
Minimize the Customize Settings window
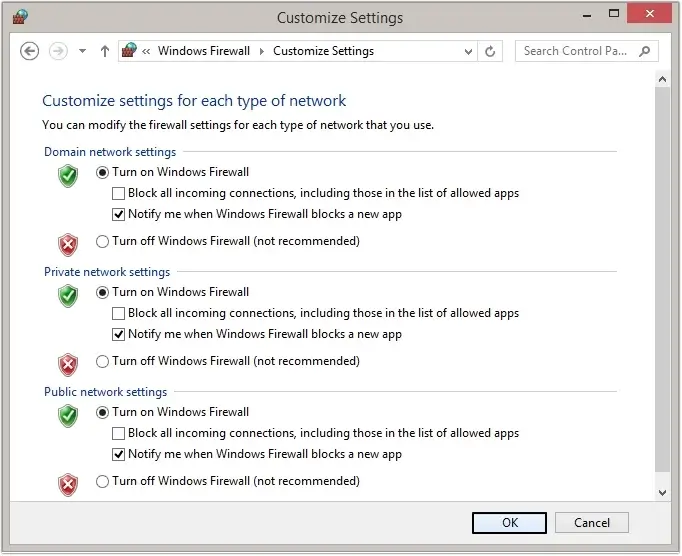tap(587, 15)
